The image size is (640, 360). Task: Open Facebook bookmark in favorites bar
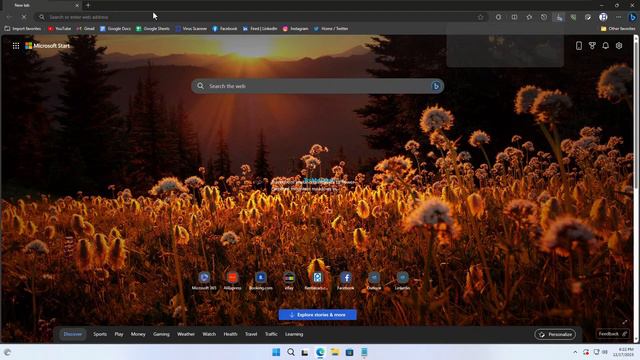[224, 29]
